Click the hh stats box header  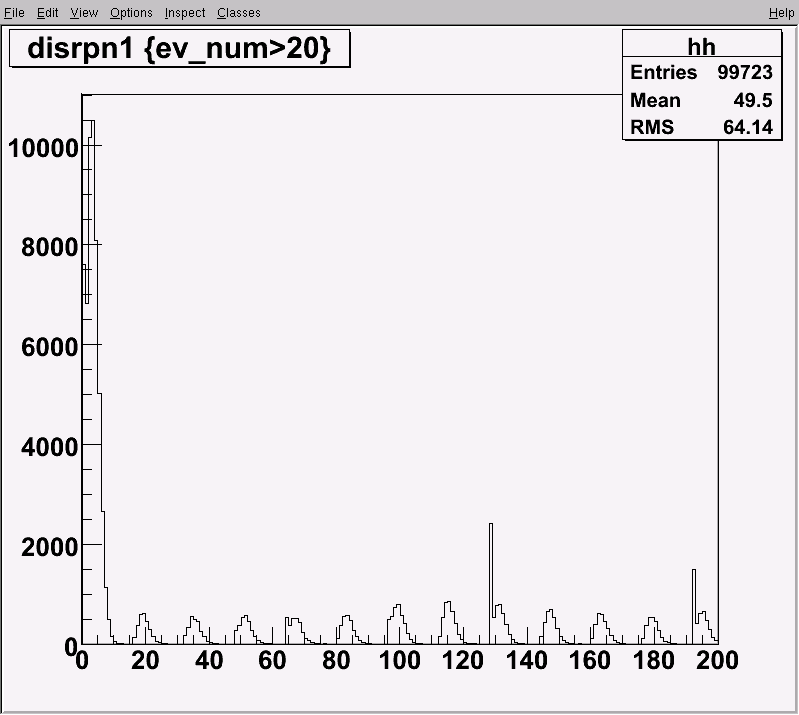702,45
